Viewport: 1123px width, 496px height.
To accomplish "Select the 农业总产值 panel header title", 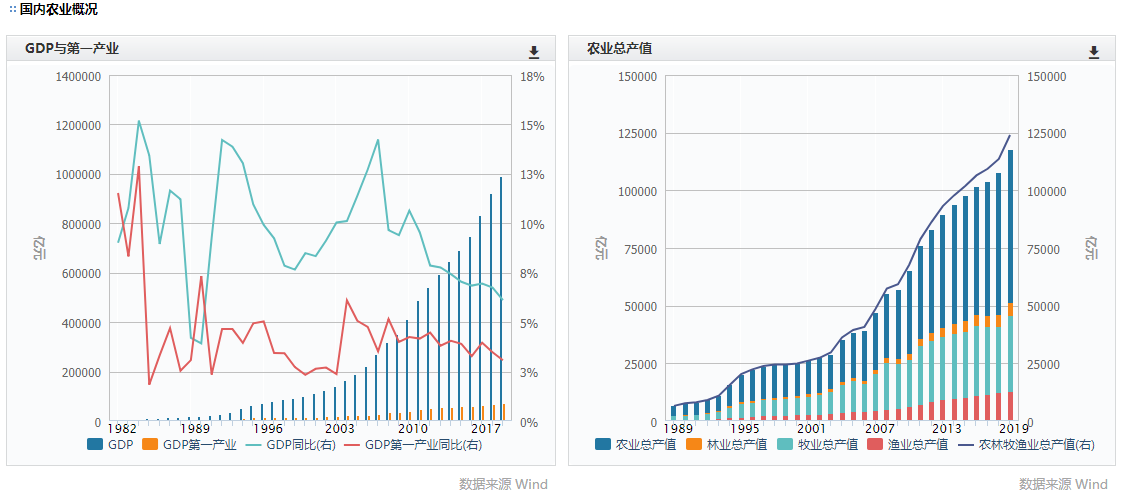I will point(620,49).
